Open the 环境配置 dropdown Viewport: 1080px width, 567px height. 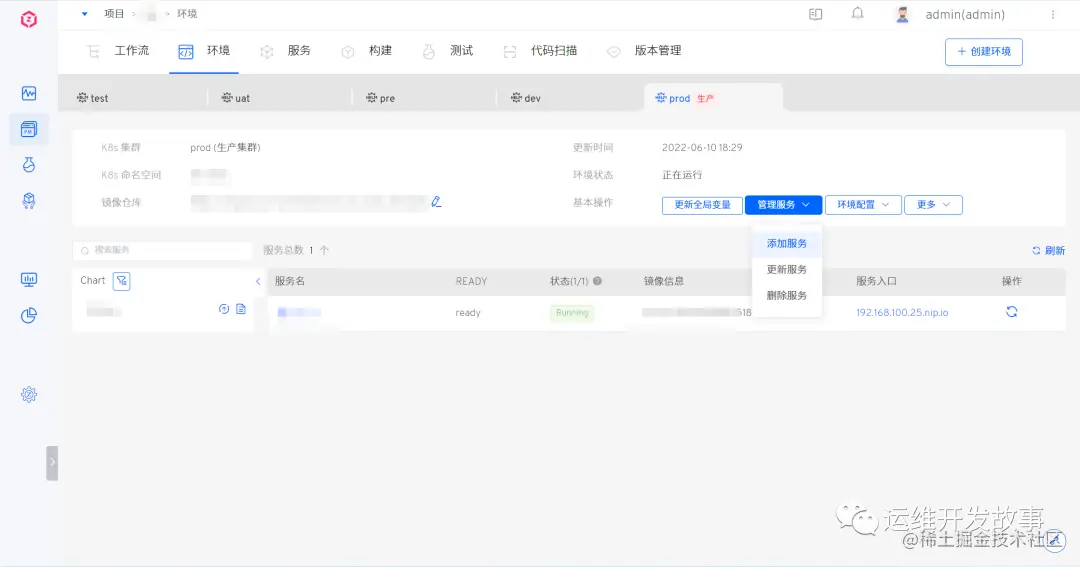863,205
